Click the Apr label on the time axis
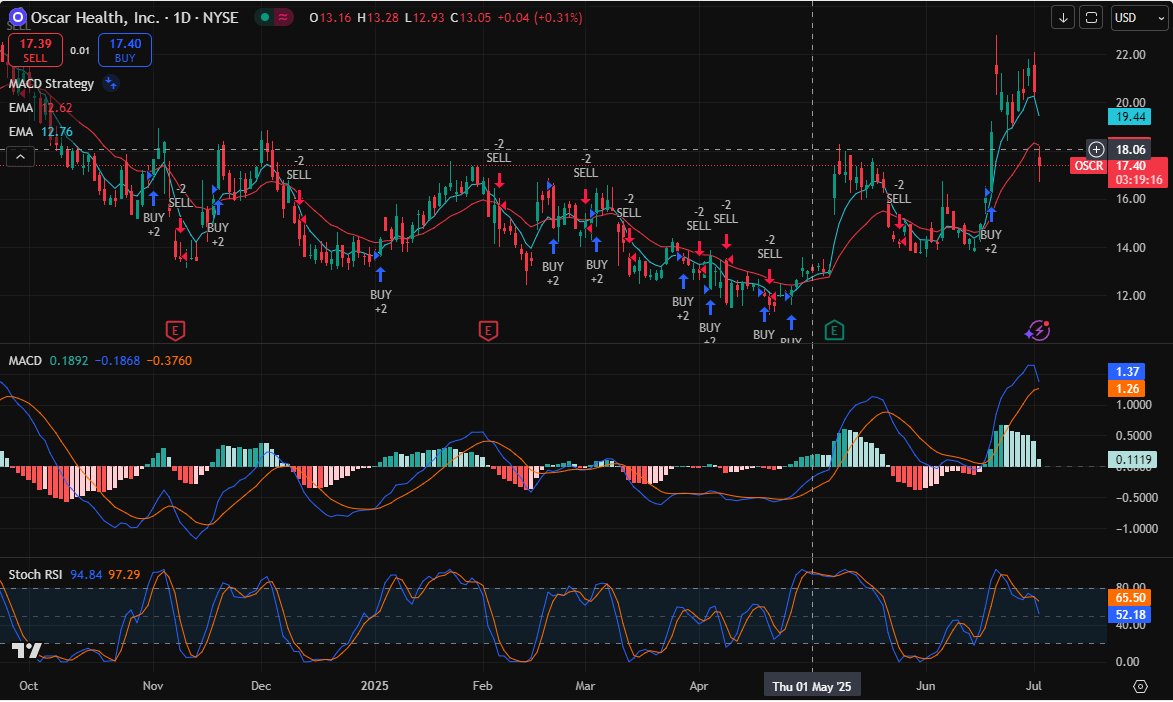The height and width of the screenshot is (702, 1173). [699, 686]
